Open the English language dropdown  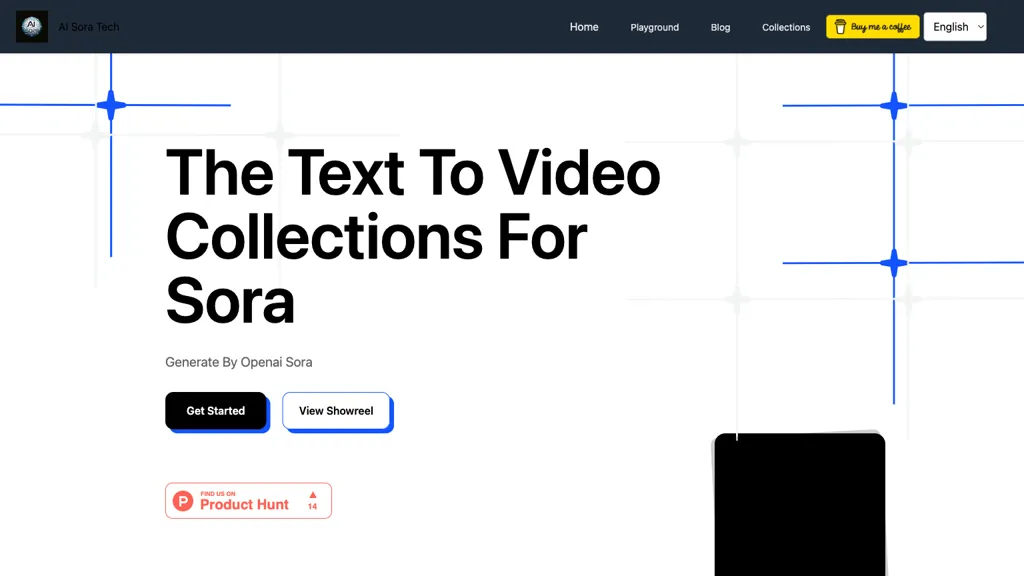pyautogui.click(x=955, y=27)
